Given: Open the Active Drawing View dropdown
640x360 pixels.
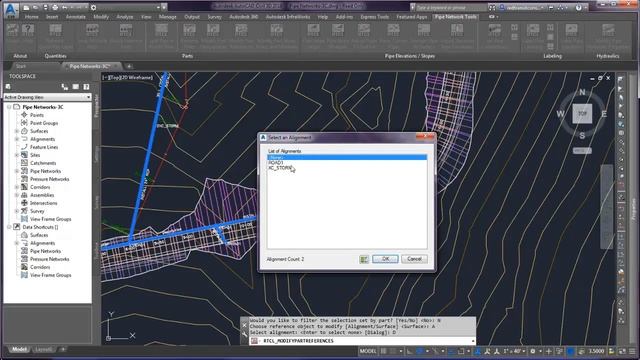Looking at the screenshot, I should [x=47, y=97].
